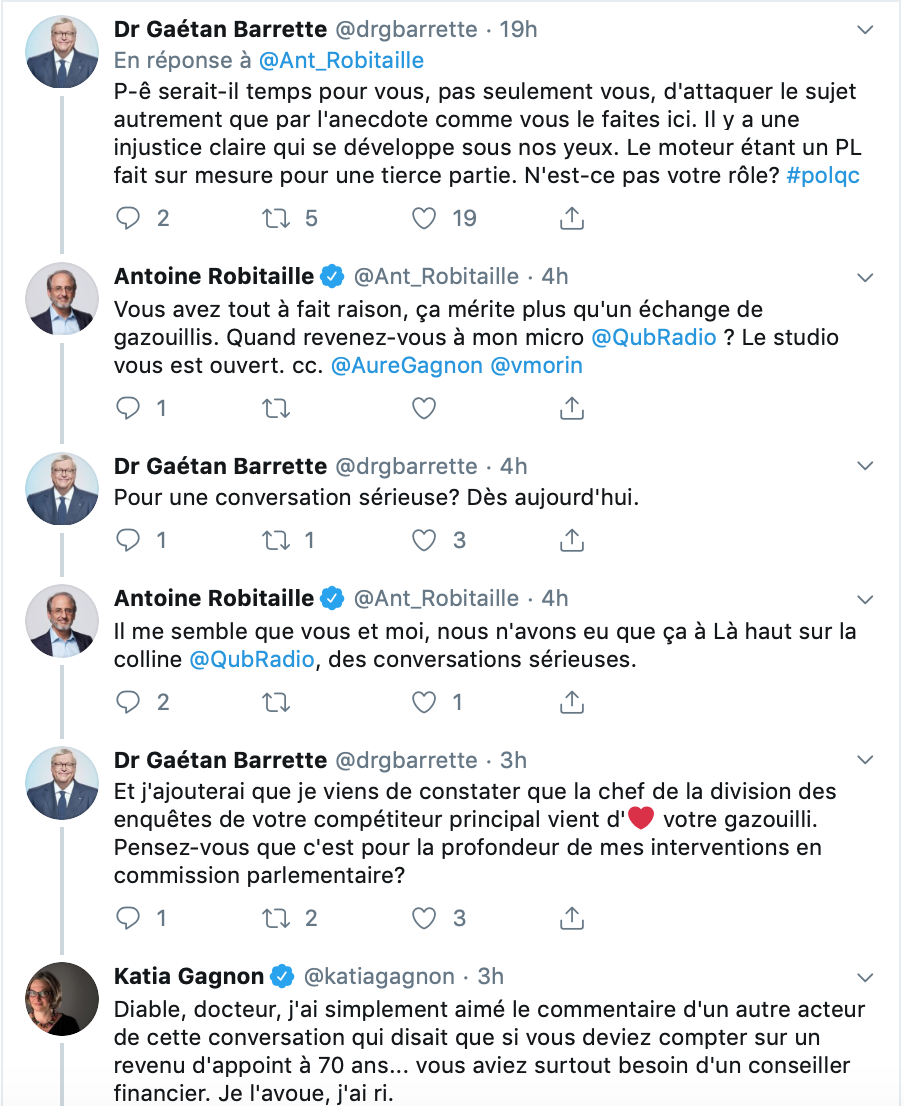Retweet Barrette's tweet about commission parlementaire

(x=276, y=918)
